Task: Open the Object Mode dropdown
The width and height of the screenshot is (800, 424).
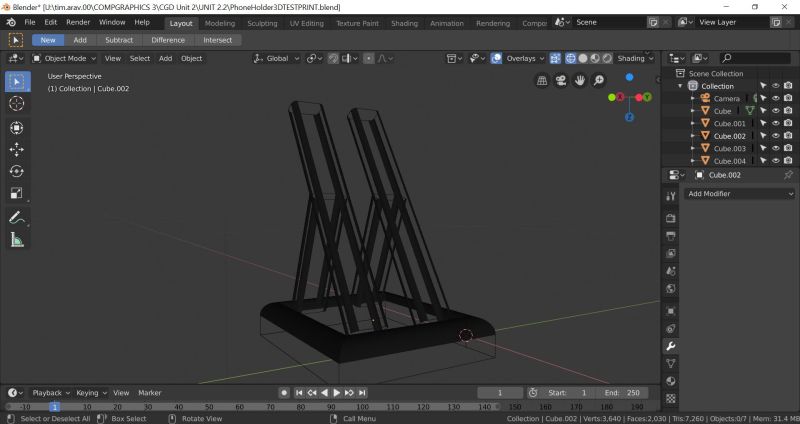Action: tap(64, 59)
